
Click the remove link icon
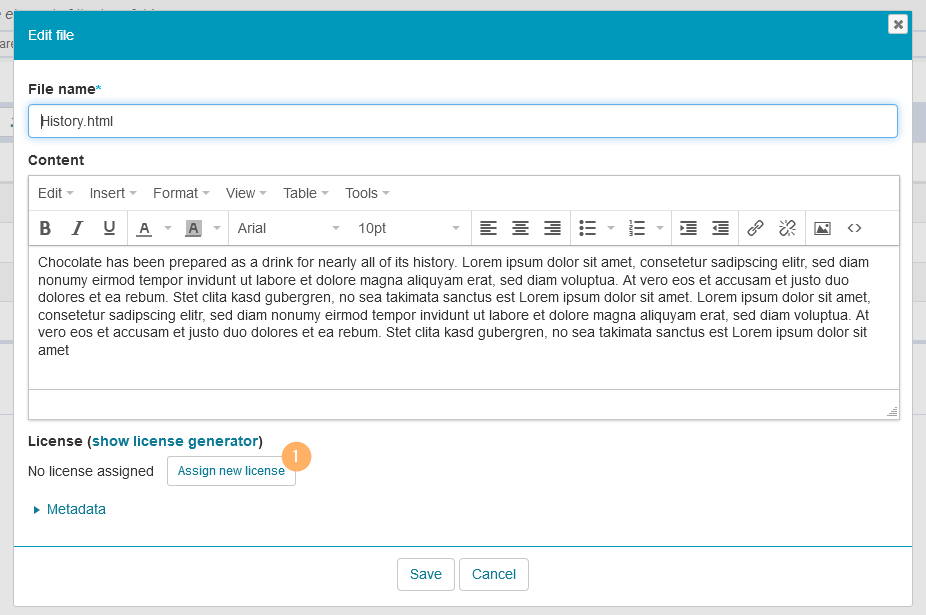787,228
